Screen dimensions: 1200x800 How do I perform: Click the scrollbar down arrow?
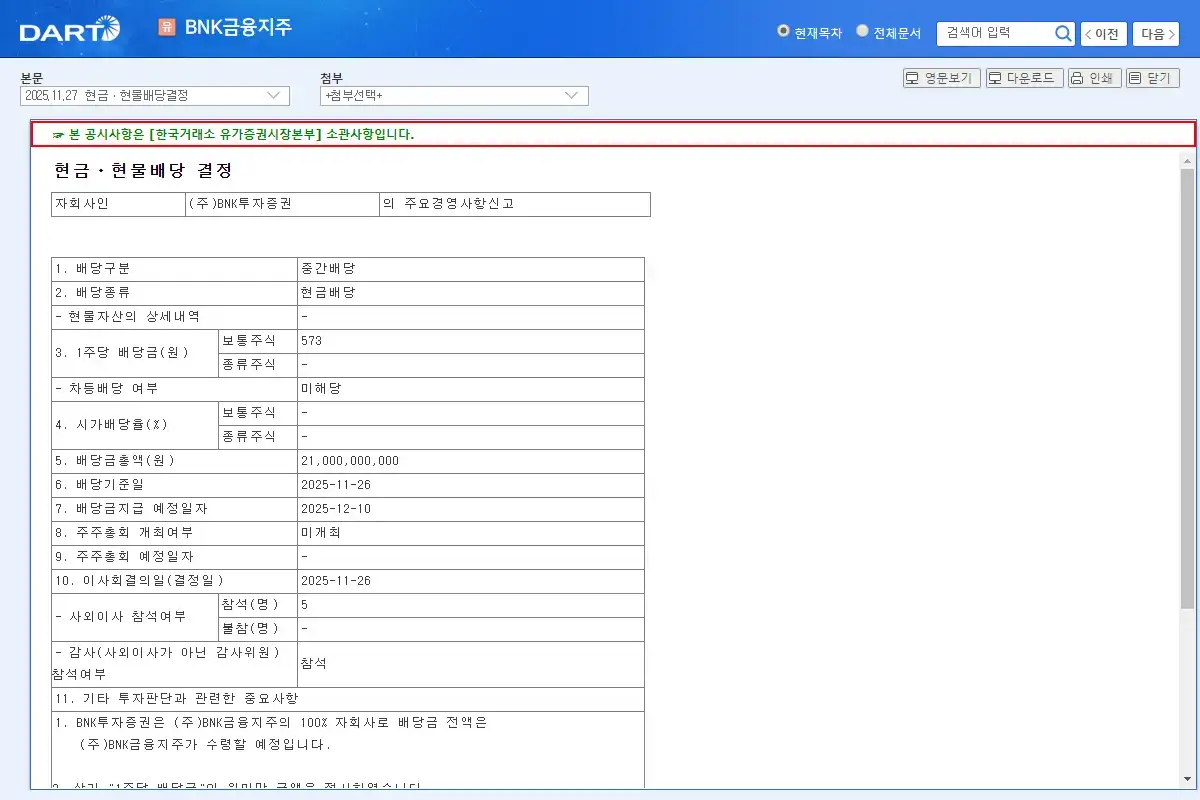click(1187, 780)
